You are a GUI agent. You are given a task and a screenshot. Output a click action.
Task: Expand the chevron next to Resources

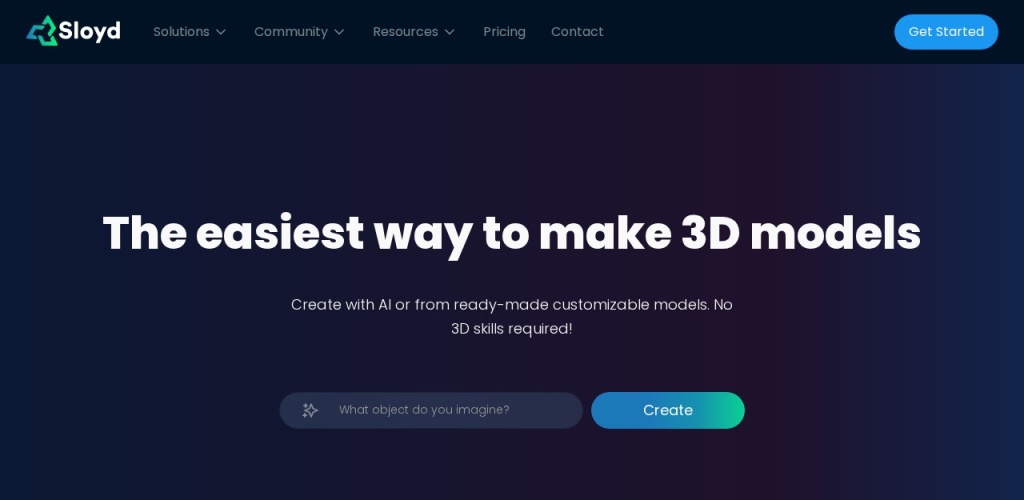tap(450, 32)
